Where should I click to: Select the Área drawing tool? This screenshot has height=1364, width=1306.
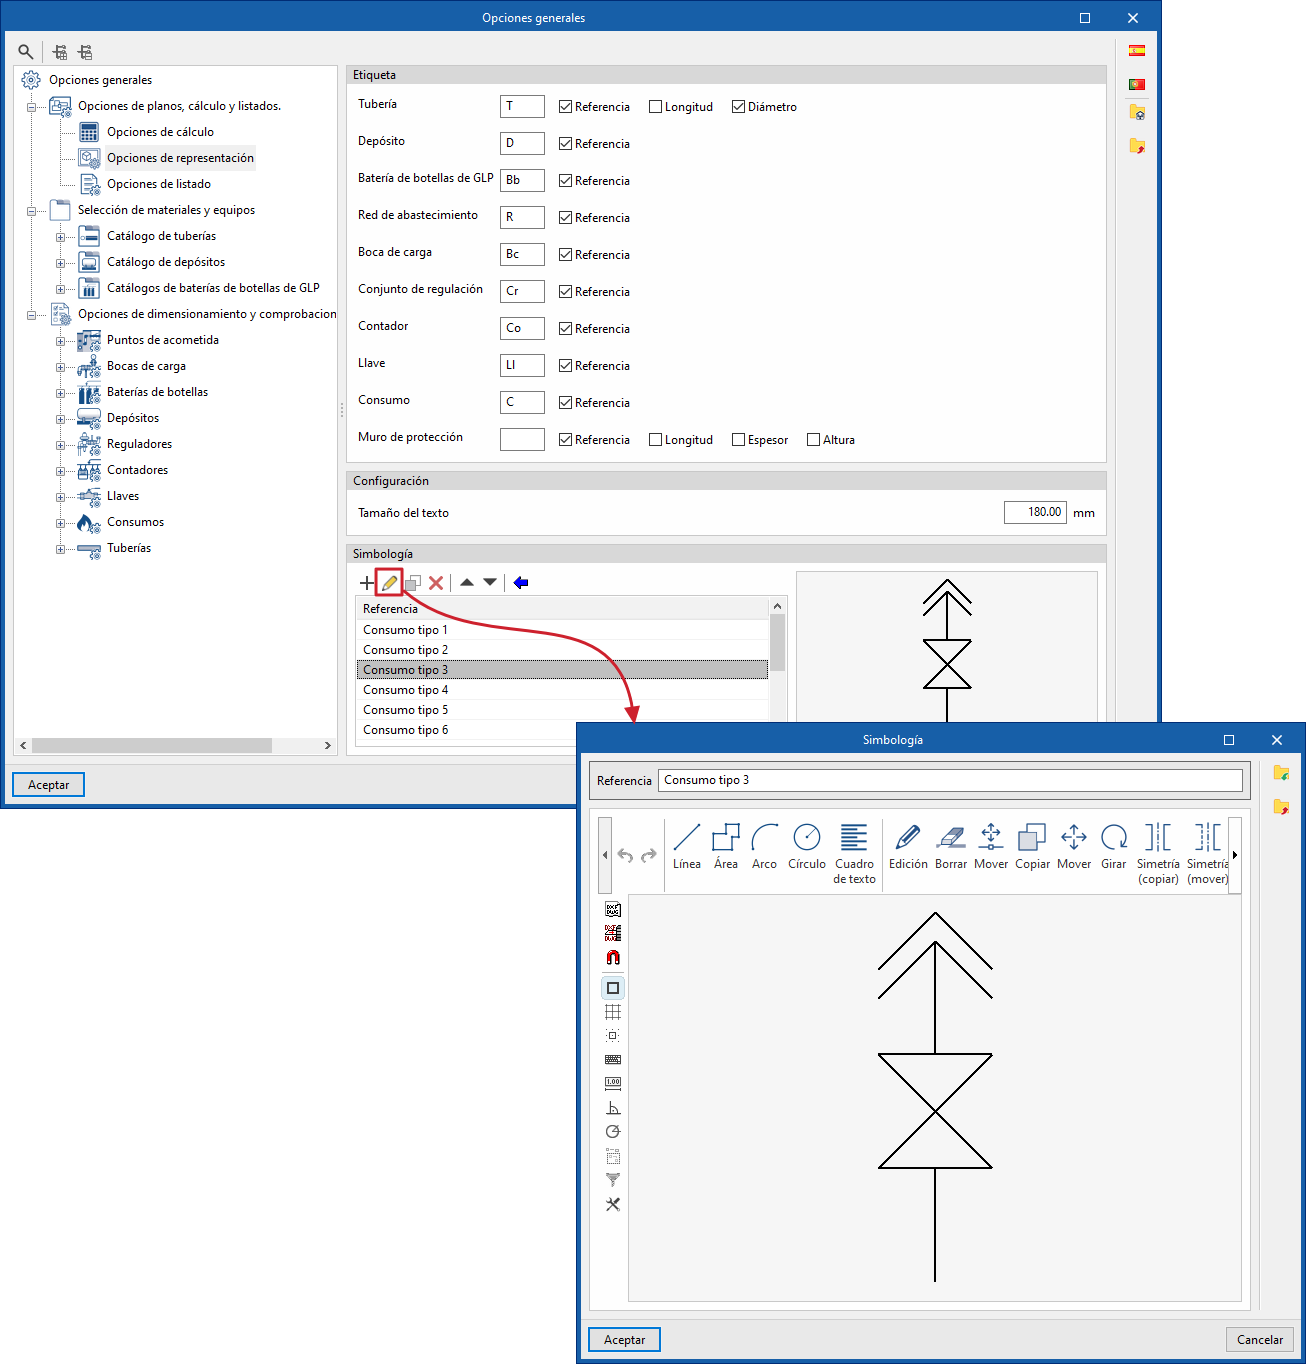tap(726, 846)
